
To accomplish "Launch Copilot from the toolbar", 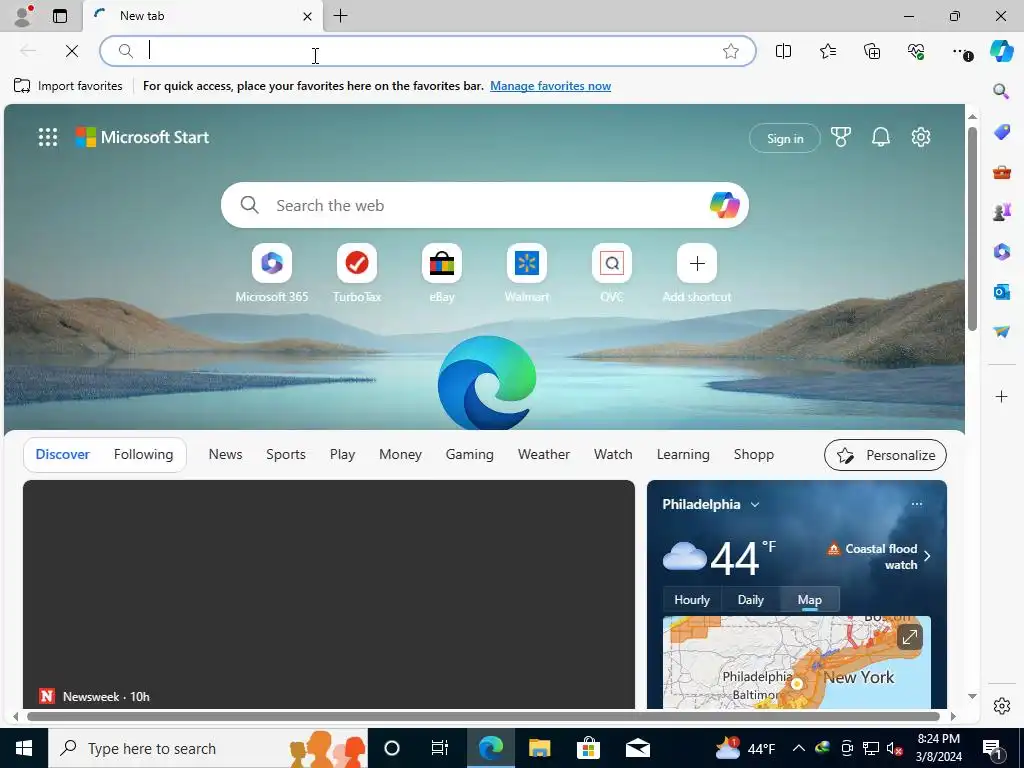I will (1001, 51).
